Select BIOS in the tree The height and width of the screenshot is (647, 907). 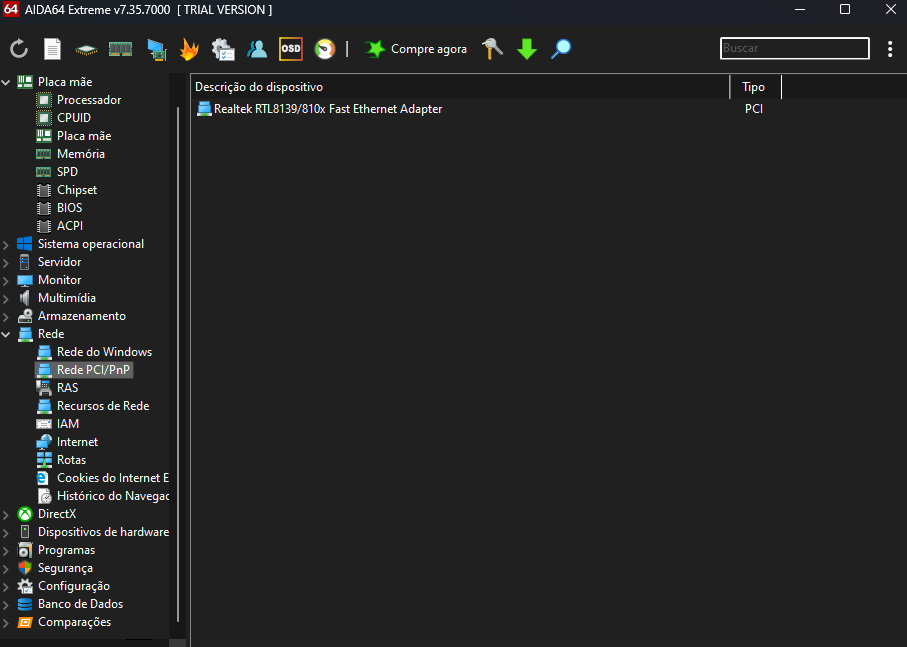pyautogui.click(x=69, y=208)
